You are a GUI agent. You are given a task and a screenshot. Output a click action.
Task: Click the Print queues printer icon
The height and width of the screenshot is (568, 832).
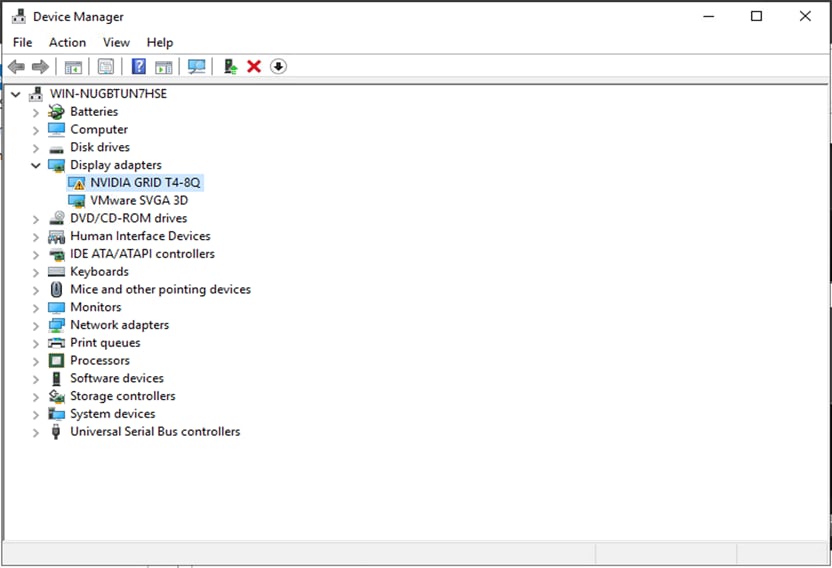tap(56, 343)
